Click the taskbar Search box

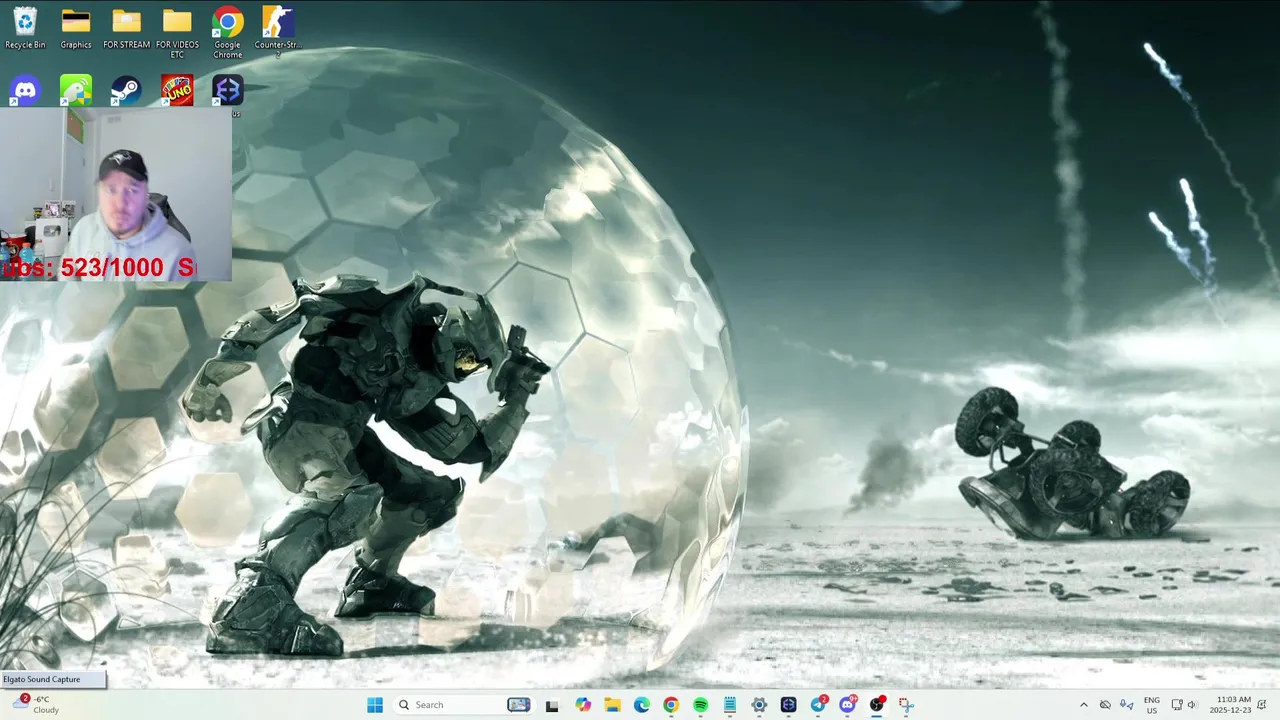464,705
